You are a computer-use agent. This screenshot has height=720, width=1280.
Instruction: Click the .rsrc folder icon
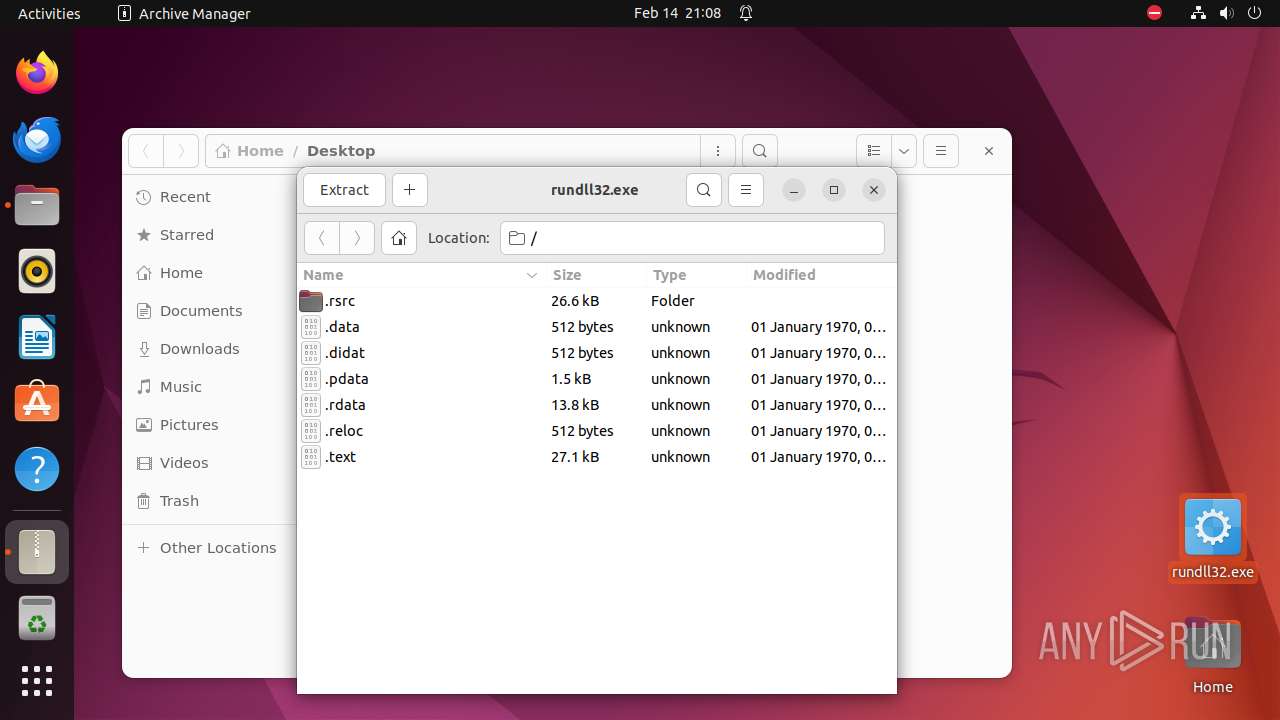(x=311, y=301)
